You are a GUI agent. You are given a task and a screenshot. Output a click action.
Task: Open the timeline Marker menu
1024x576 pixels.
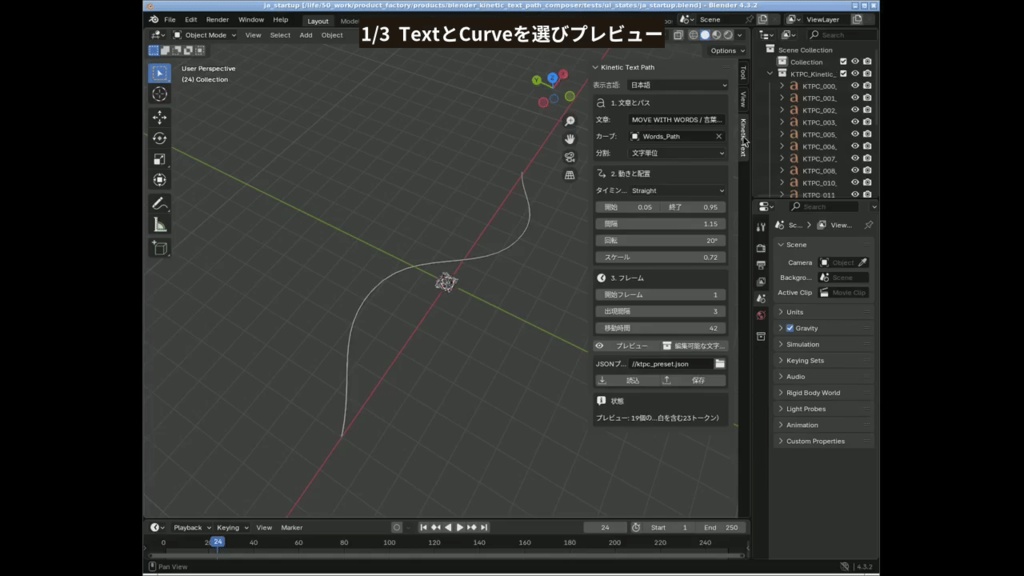tap(292, 528)
